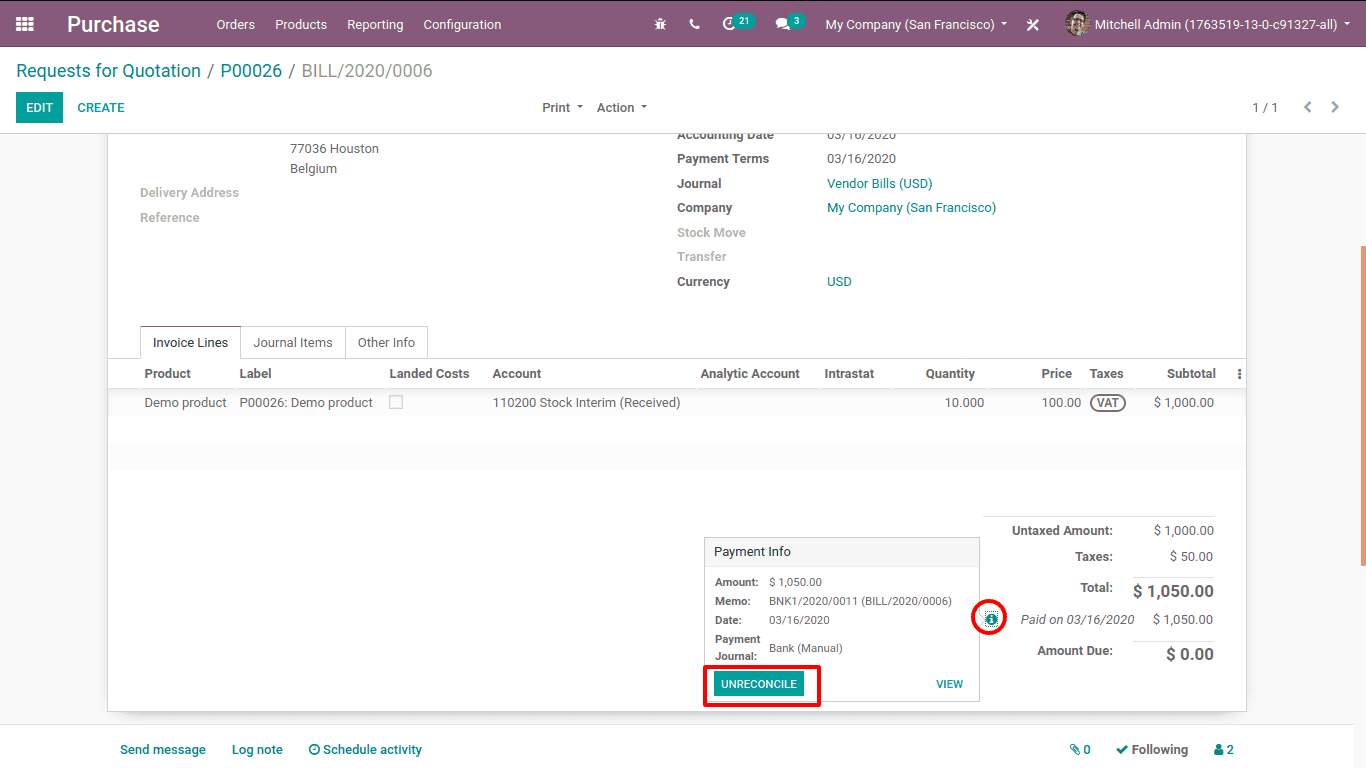Viewport: 1366px width, 768px height.
Task: Click the Purchase app title
Action: pyautogui.click(x=113, y=24)
